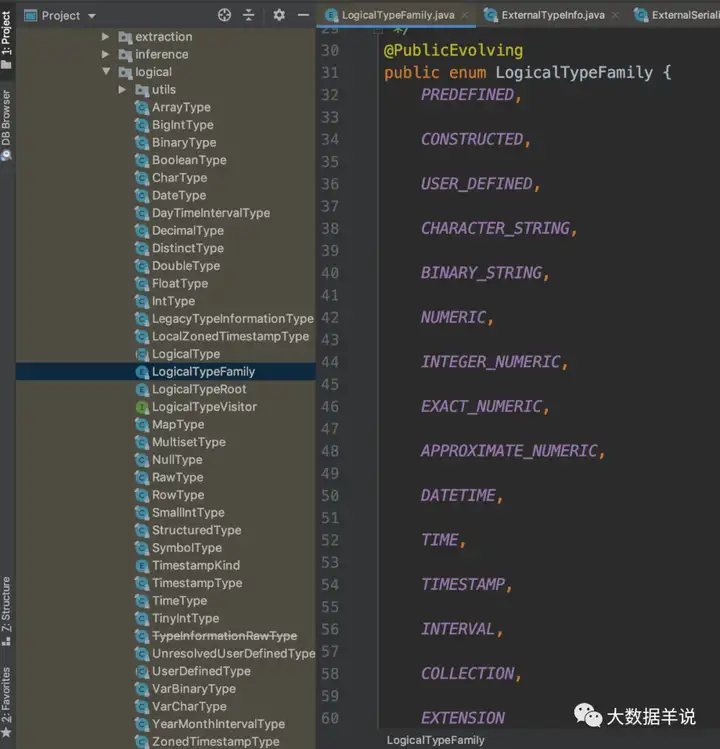Click LogicalTypeFamily breadcrumb at editor bottom
This screenshot has width=720, height=749.
(x=435, y=740)
